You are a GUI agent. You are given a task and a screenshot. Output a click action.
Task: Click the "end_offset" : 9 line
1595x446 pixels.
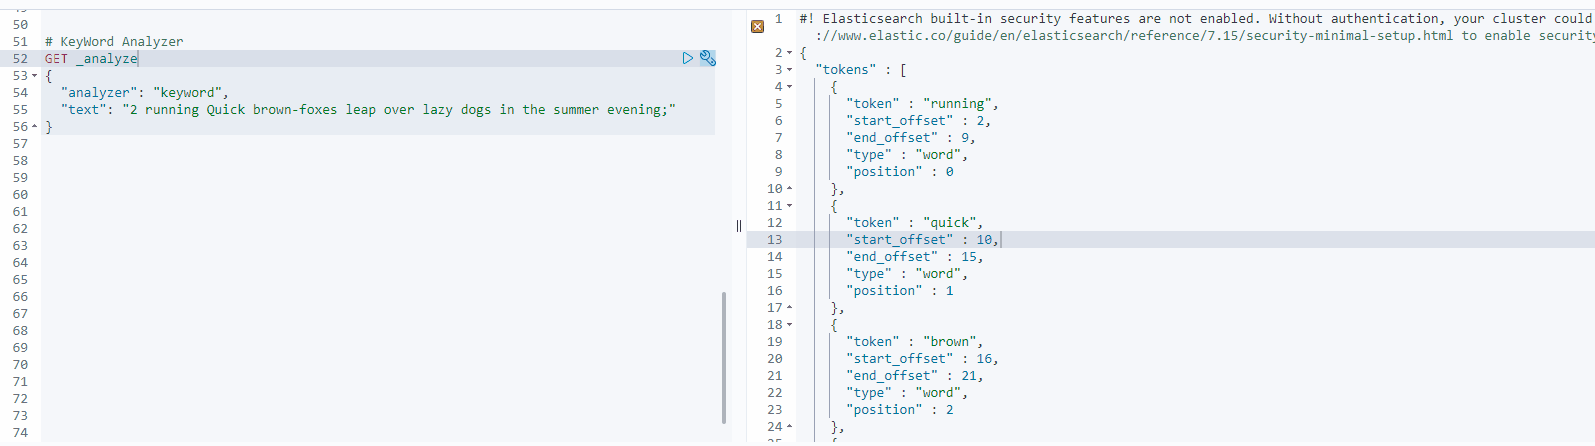tap(910, 138)
